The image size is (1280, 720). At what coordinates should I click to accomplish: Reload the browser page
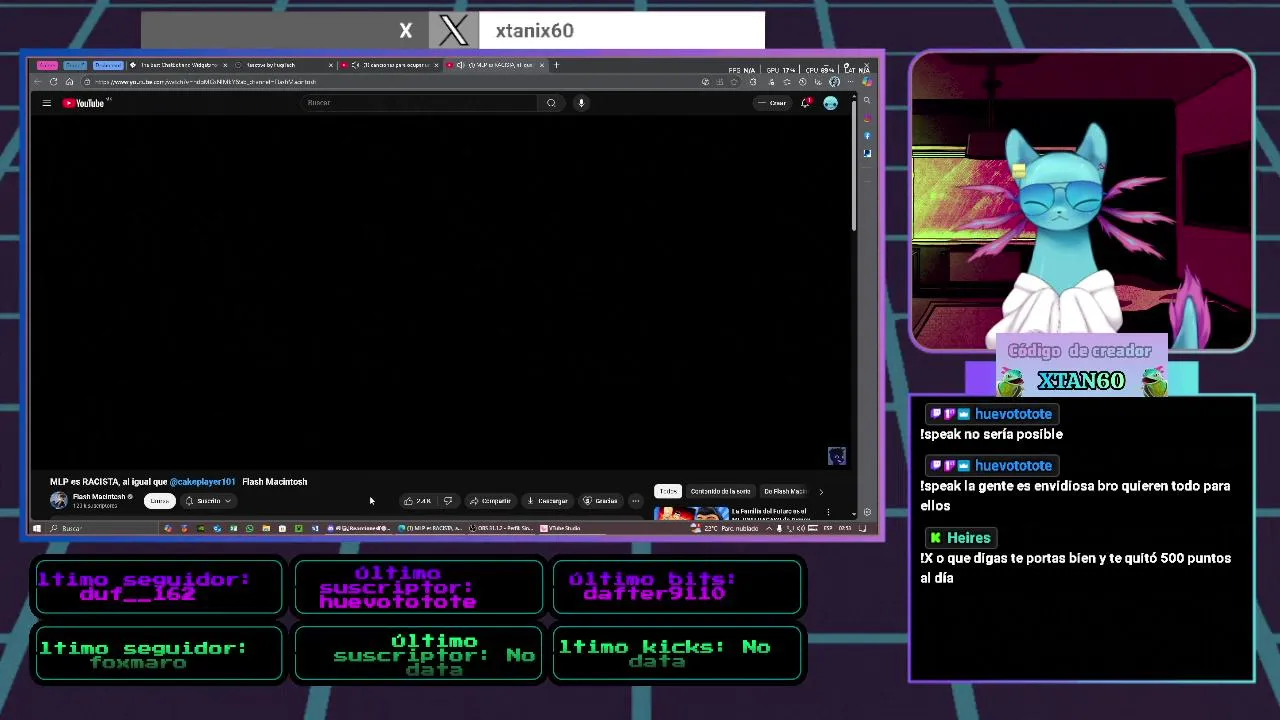coord(53,82)
